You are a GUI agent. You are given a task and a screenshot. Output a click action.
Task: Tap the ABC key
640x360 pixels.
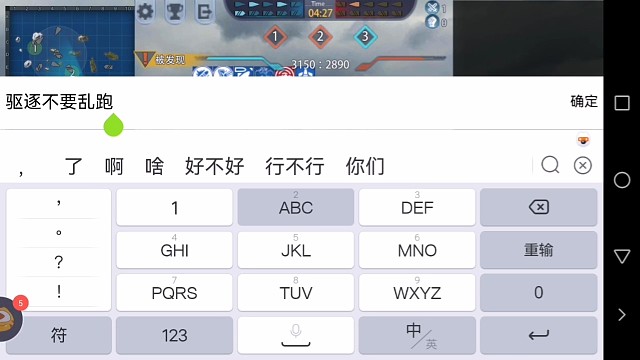tap(296, 207)
